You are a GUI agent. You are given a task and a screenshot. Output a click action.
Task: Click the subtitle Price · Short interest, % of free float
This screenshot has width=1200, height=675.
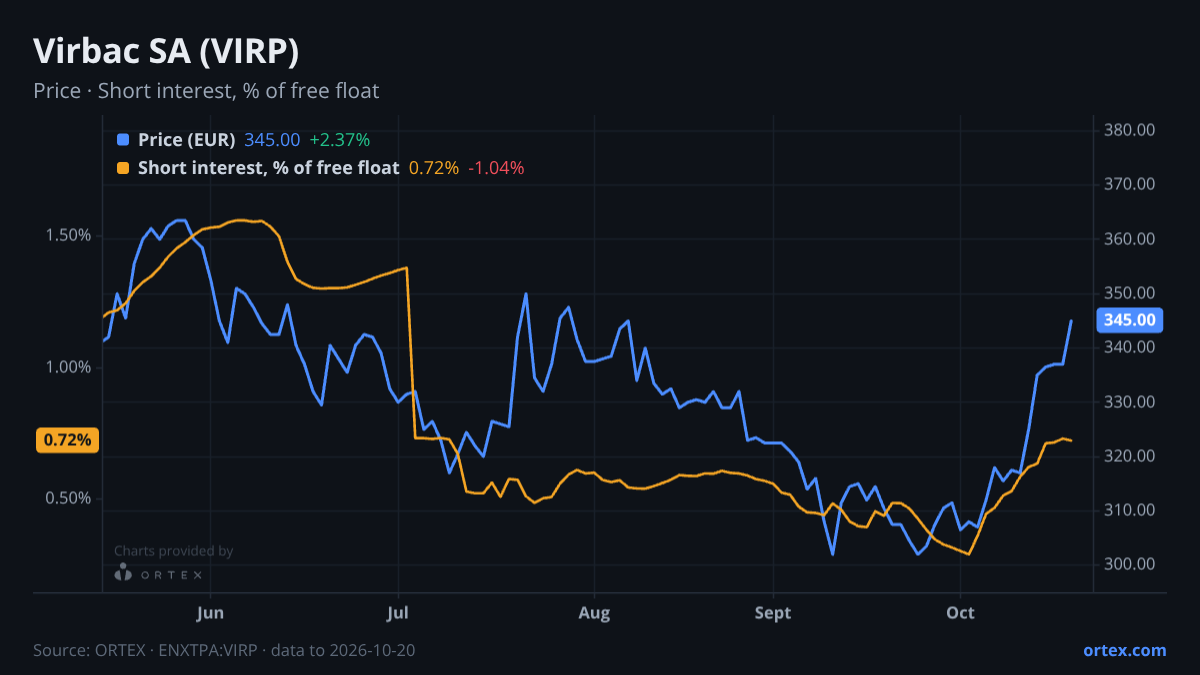(x=206, y=91)
